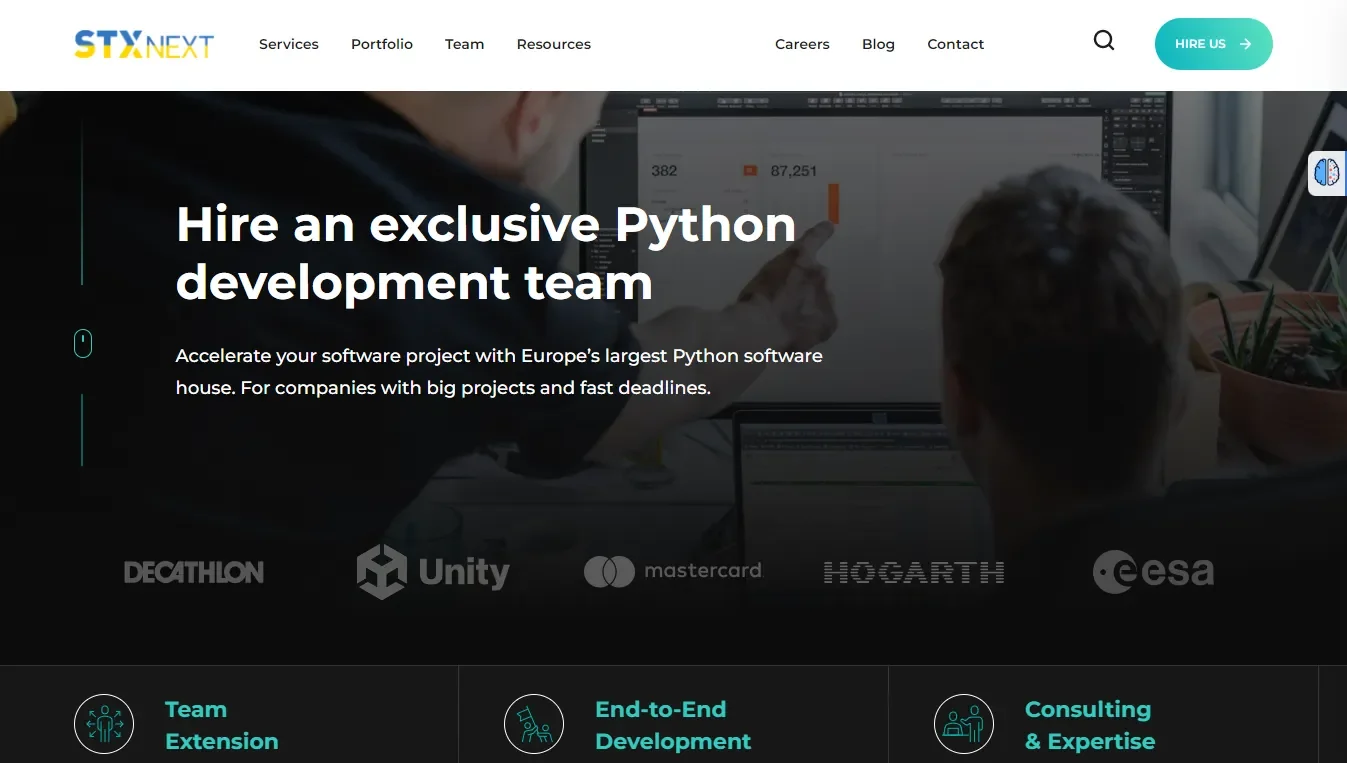Go to the Careers page
The width and height of the screenshot is (1347, 763).
[802, 44]
